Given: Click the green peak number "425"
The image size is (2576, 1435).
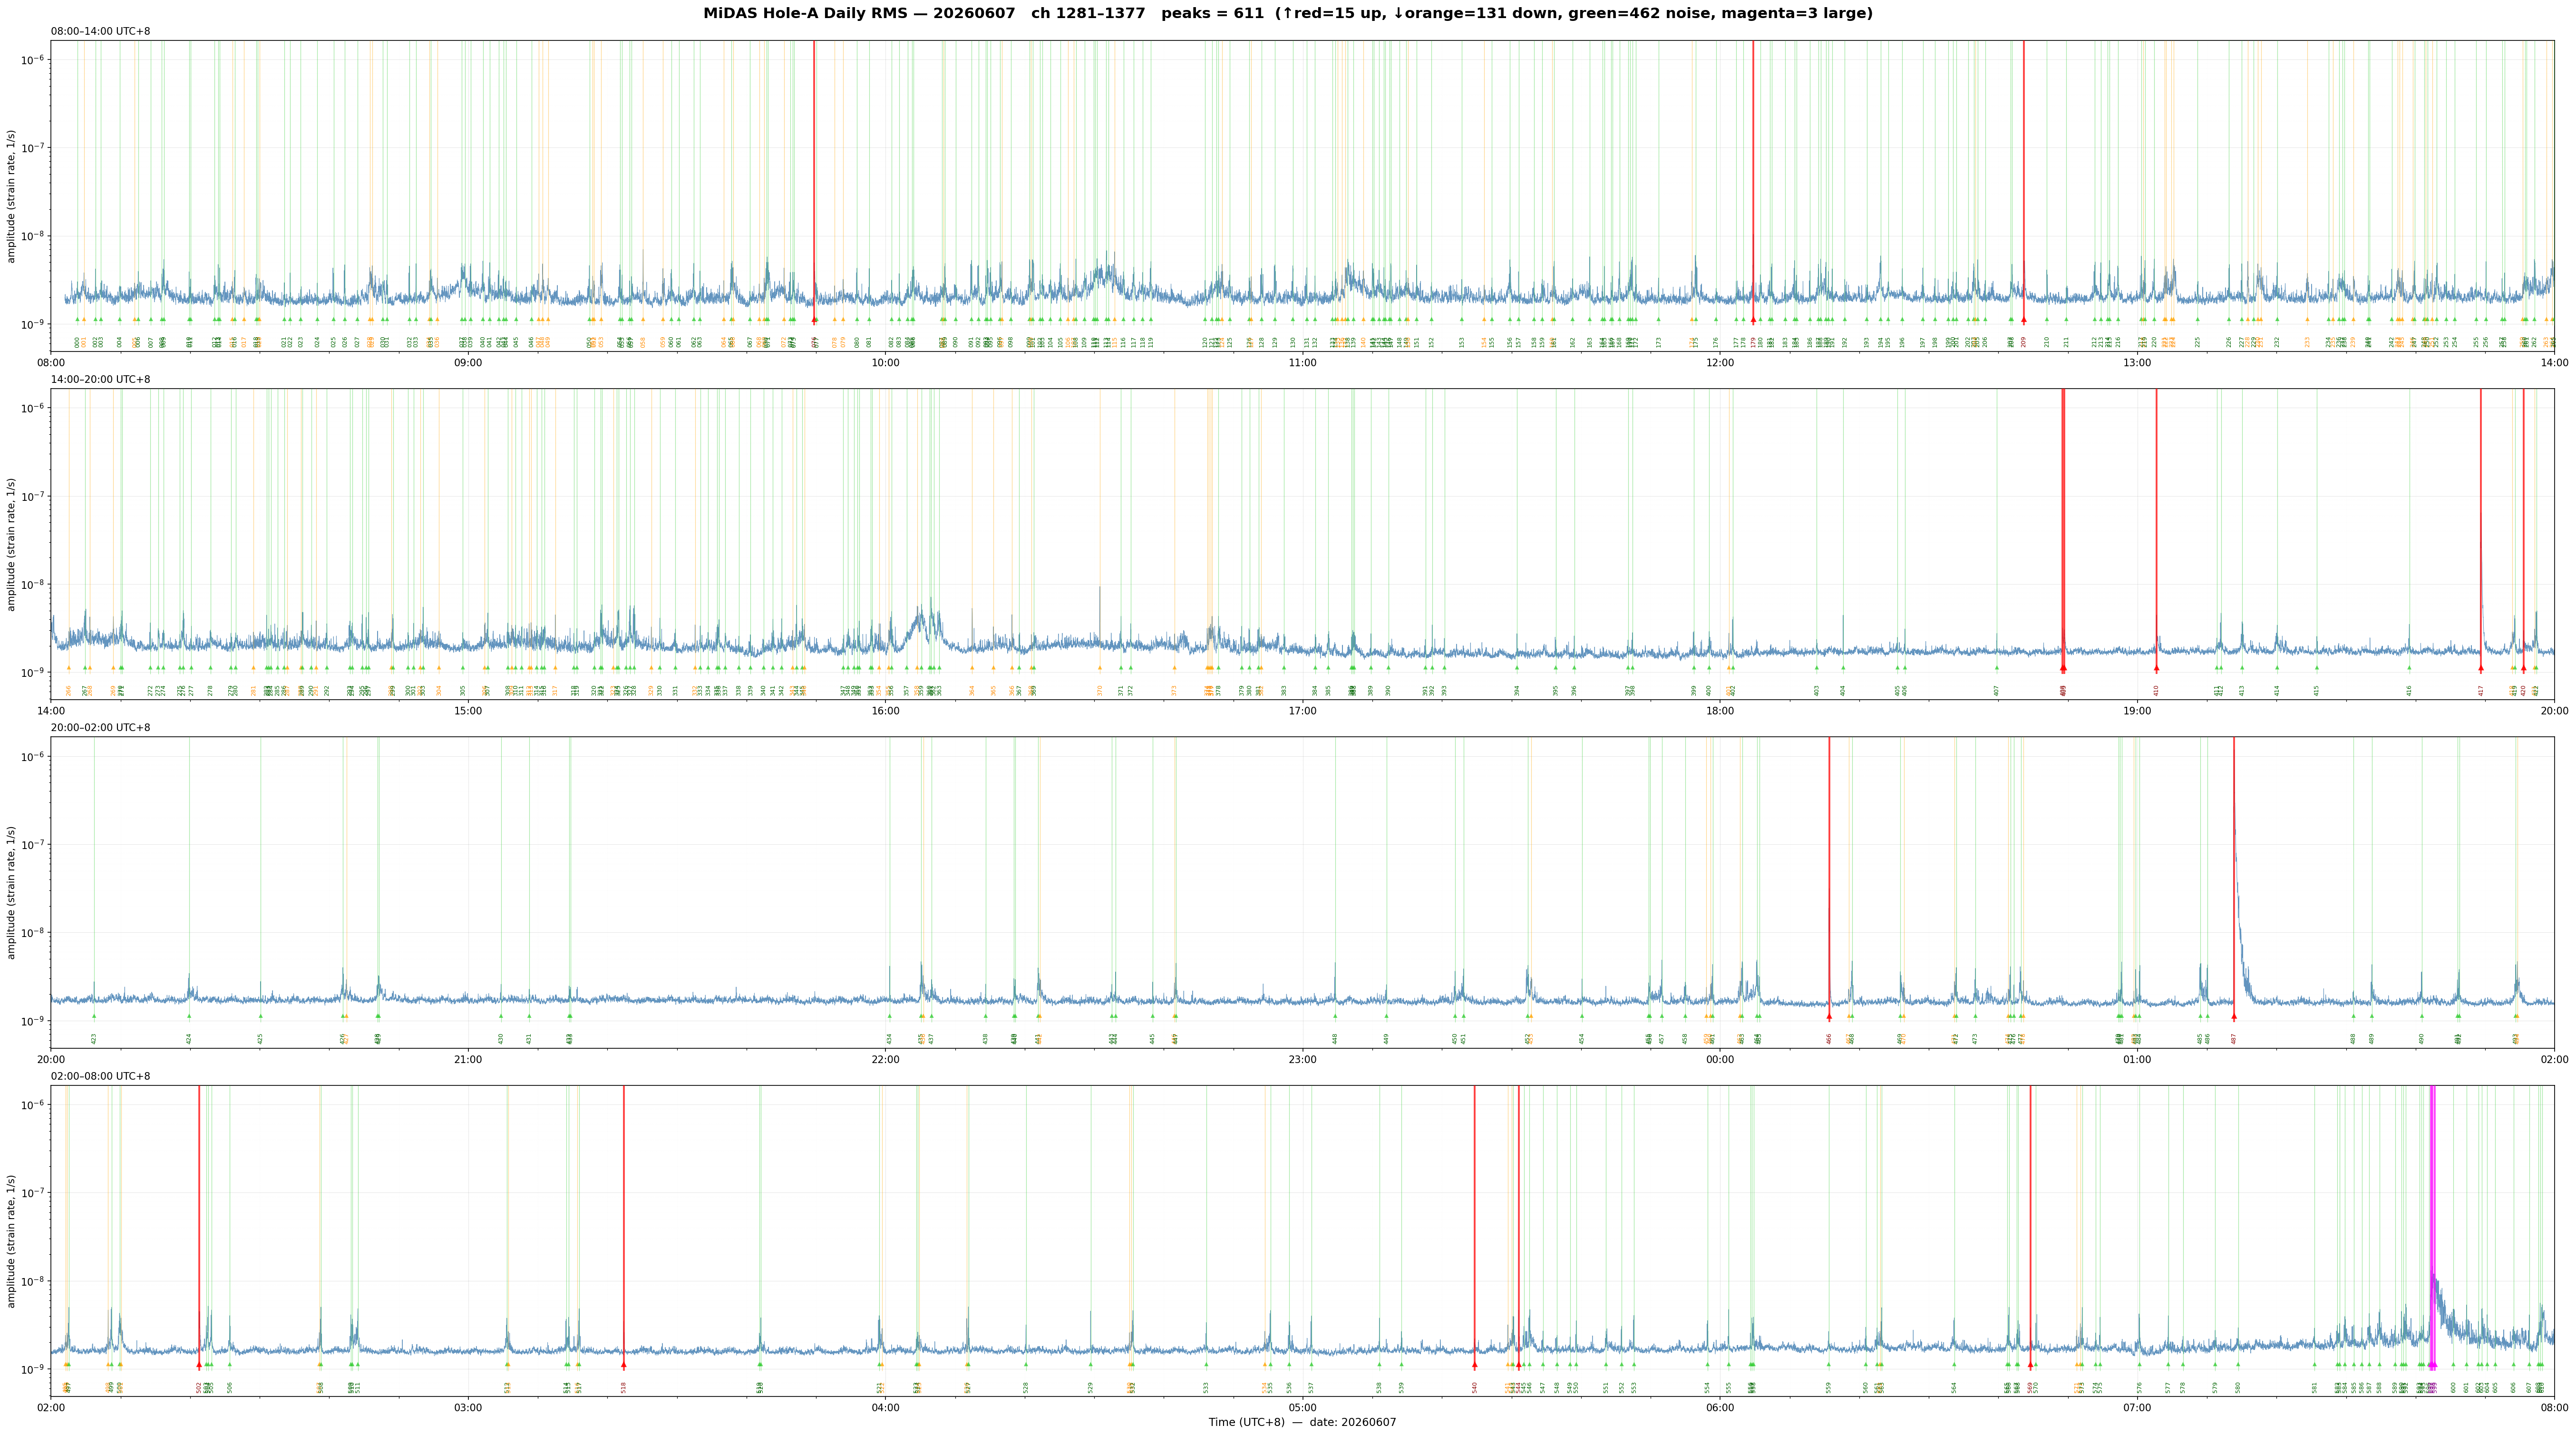Looking at the screenshot, I should coord(260,1039).
